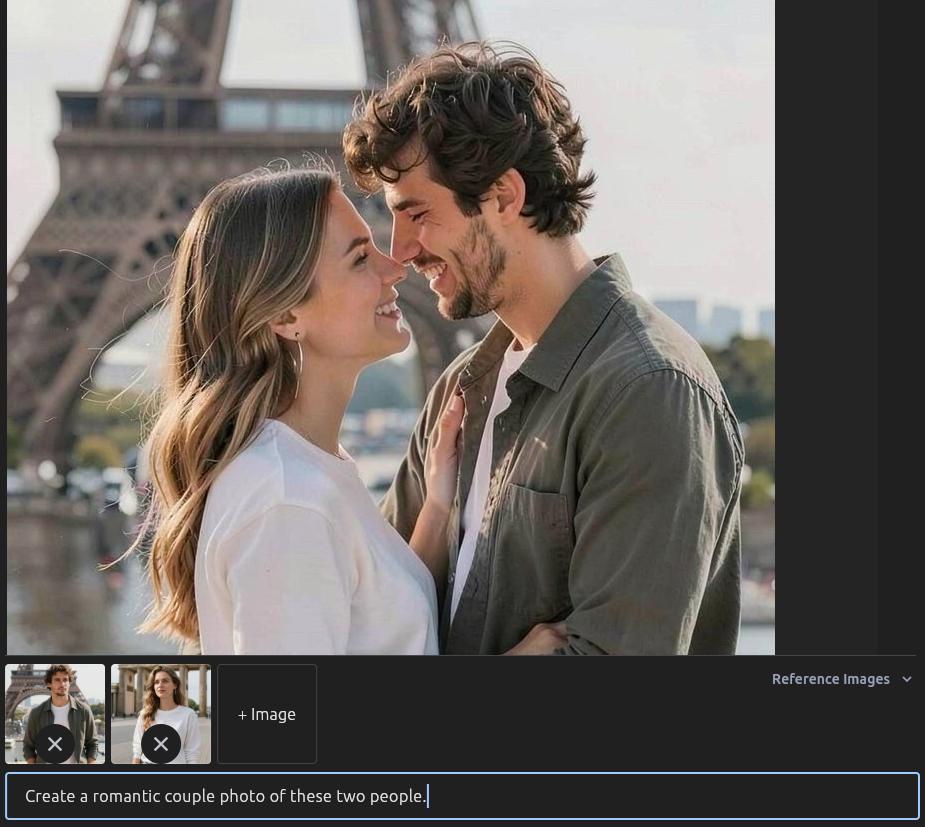Click the chevron icon beside Reference Images
925x827 pixels.
pyautogui.click(x=907, y=679)
